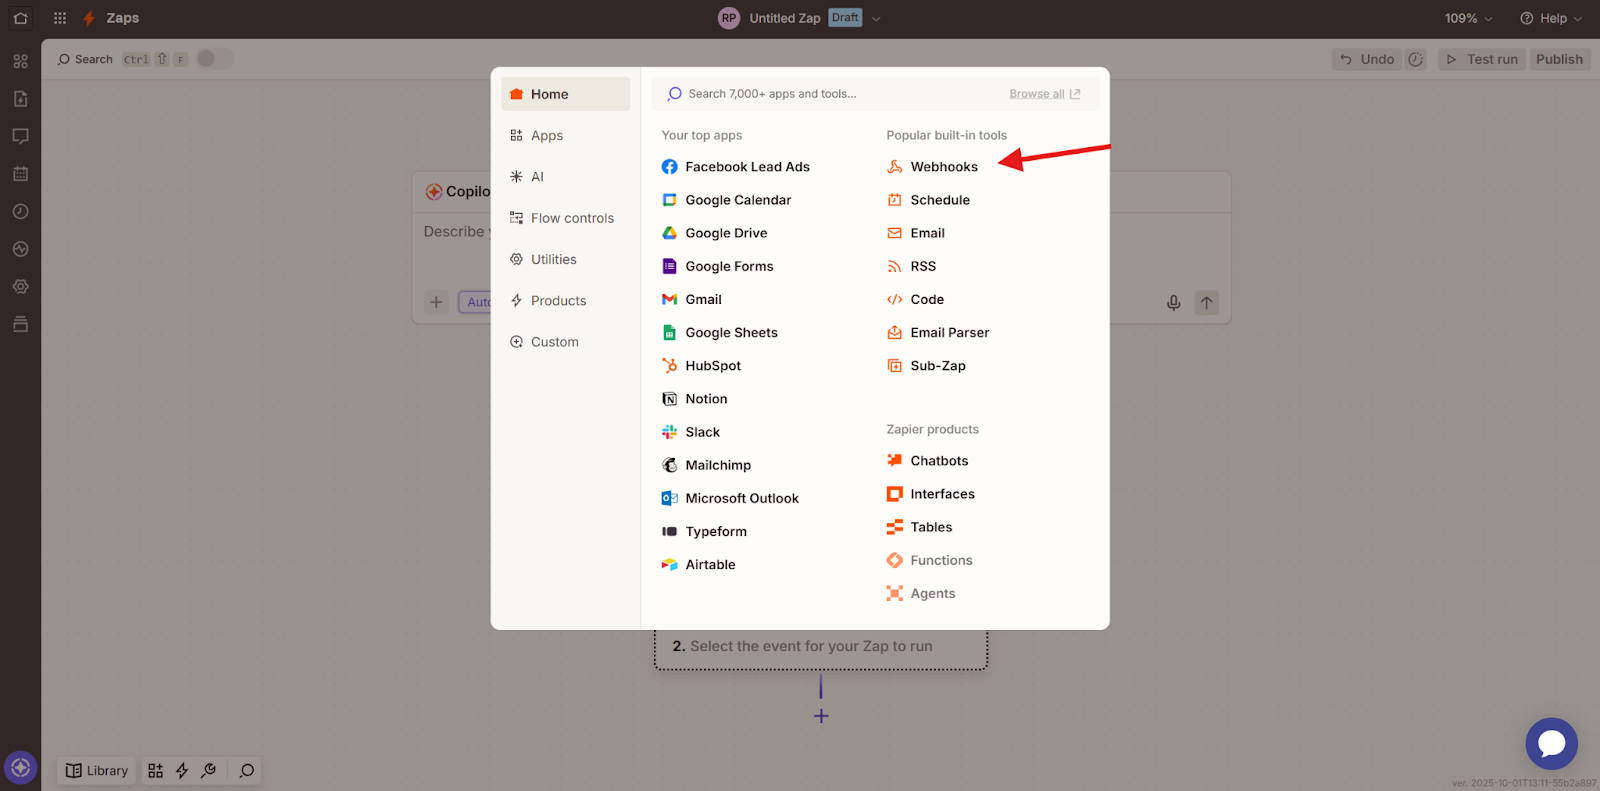Viewport: 1600px width, 791px height.
Task: Select the Email built-in tool
Action: pyautogui.click(x=916, y=233)
